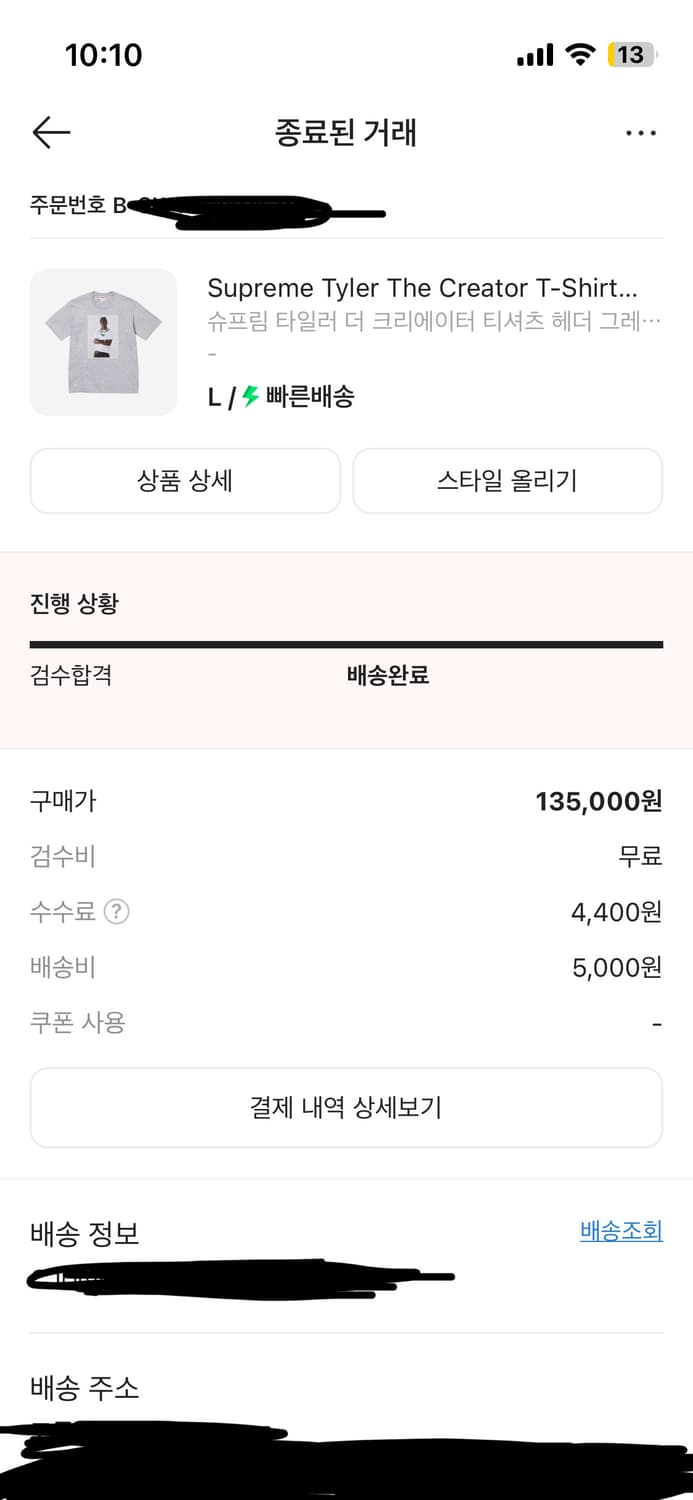Tap the 배송완료 progress status label
Screen dimensions: 693x1500
coord(388,675)
